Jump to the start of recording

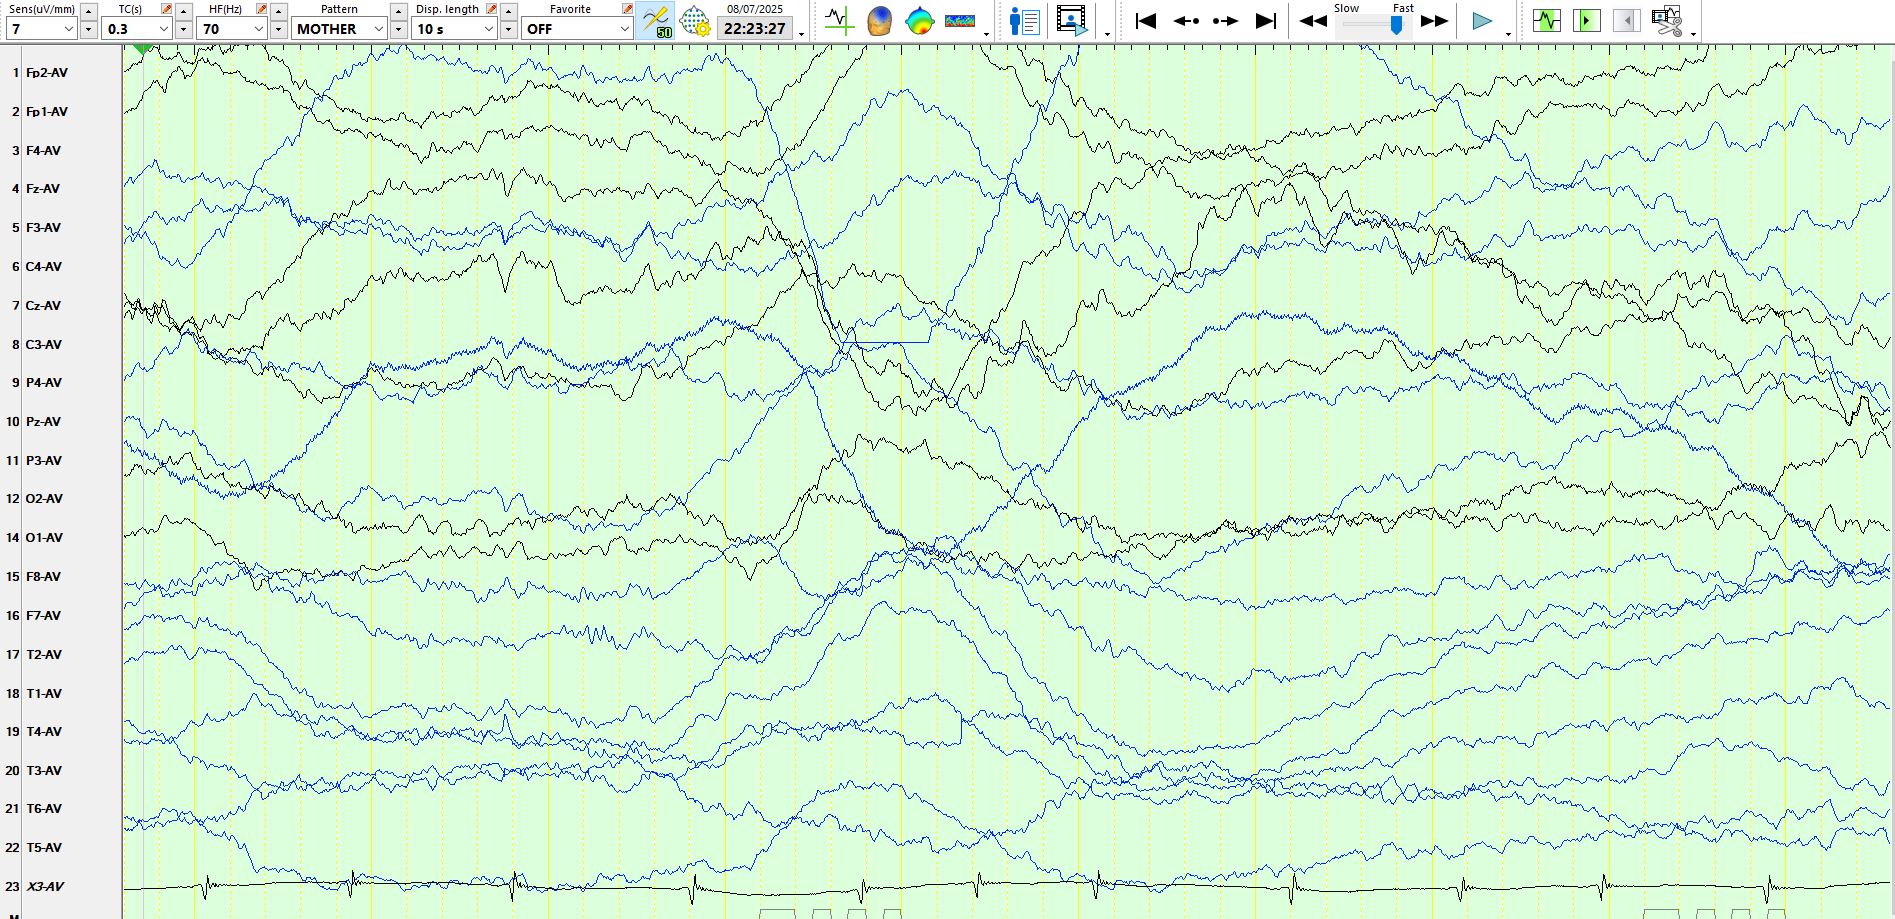point(1146,21)
